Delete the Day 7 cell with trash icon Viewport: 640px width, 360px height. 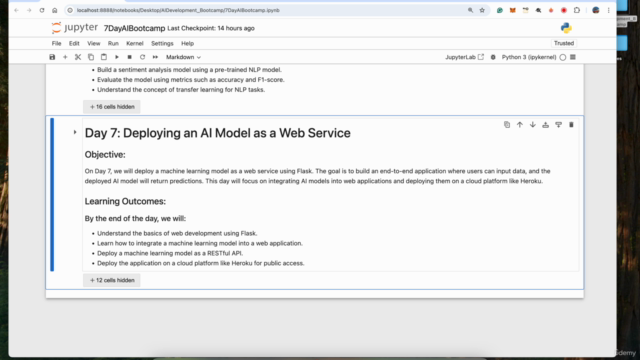(571, 124)
